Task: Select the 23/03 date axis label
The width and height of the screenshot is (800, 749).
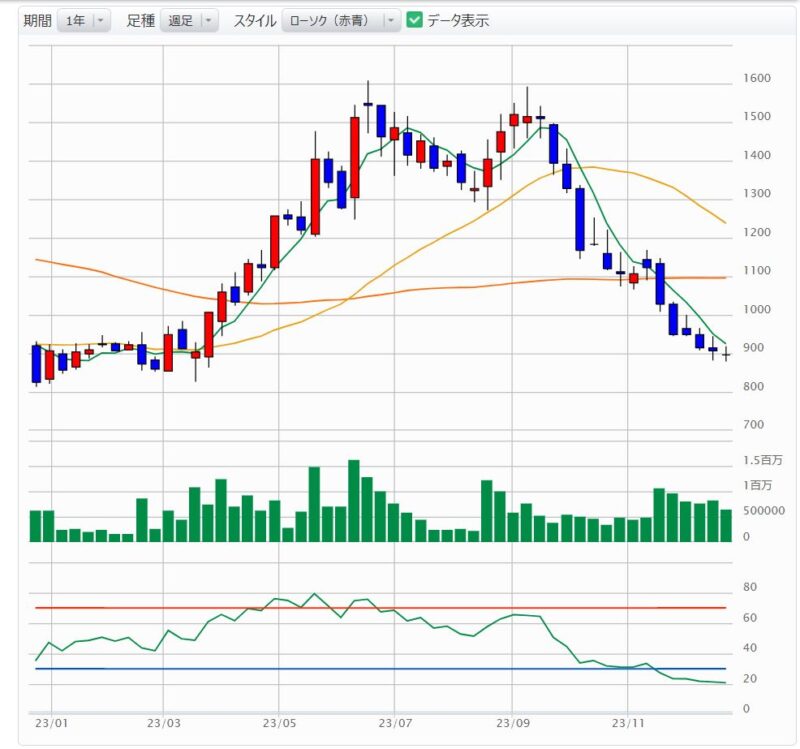Action: 164,723
